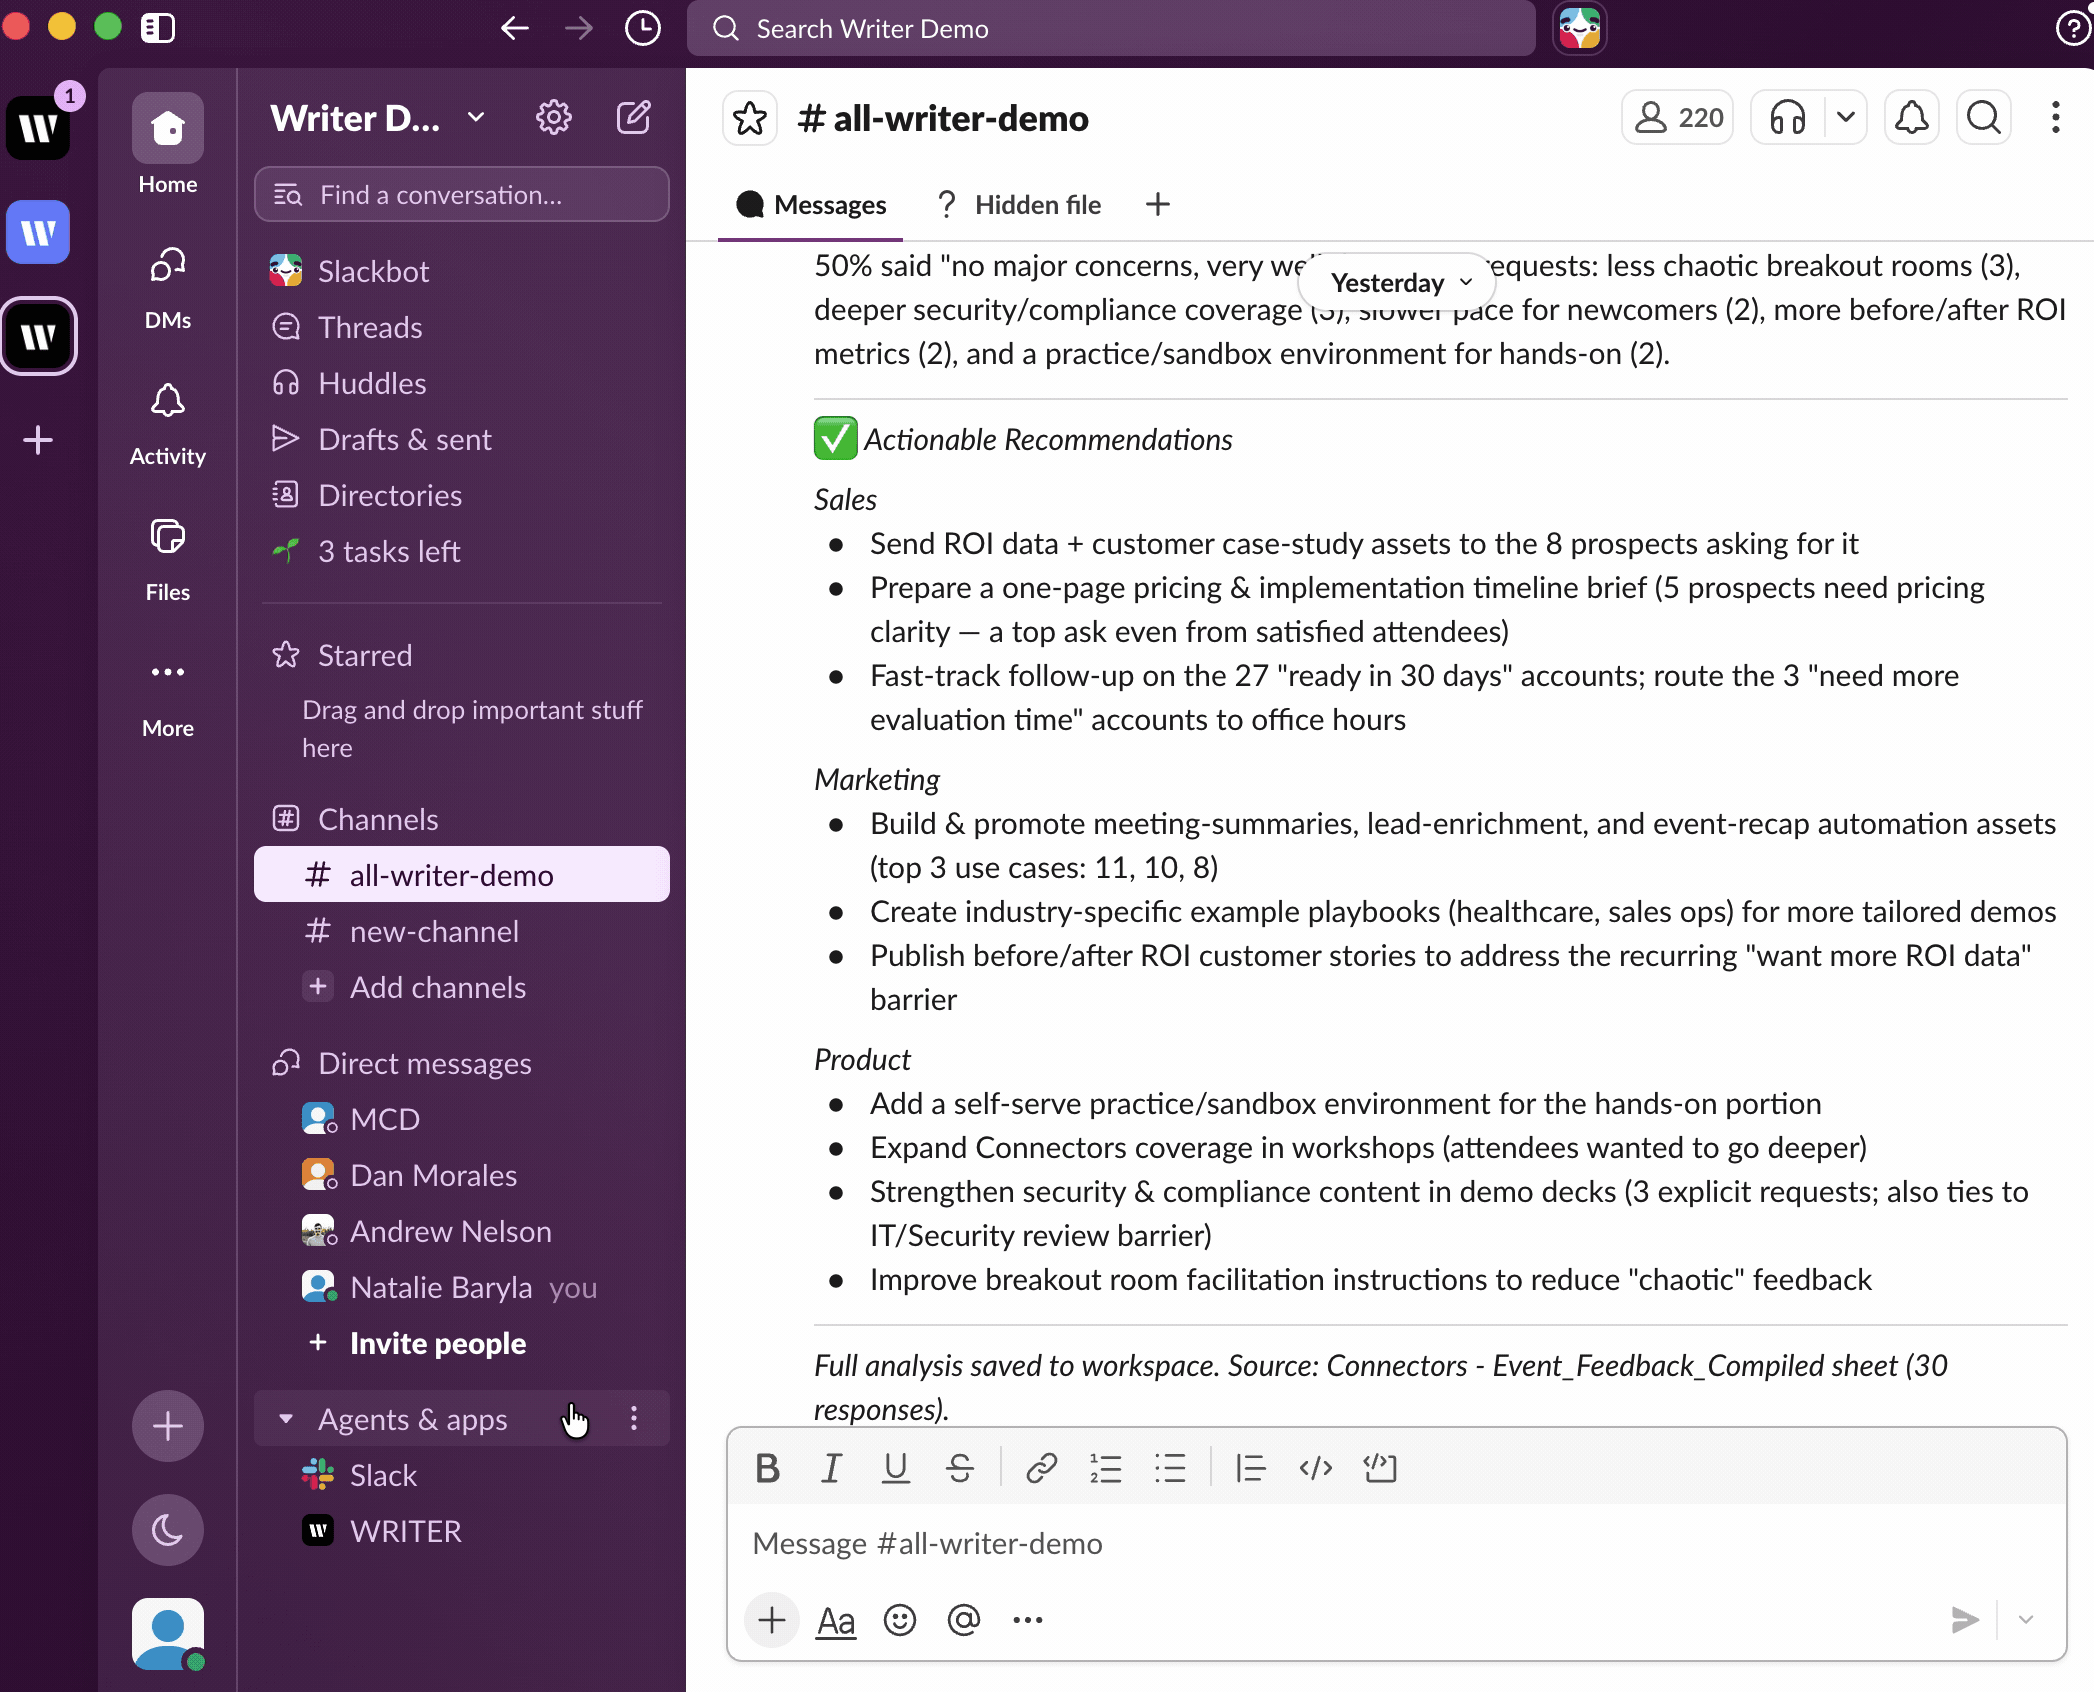Click Invite people
The image size is (2094, 1692).
[x=462, y=1343]
